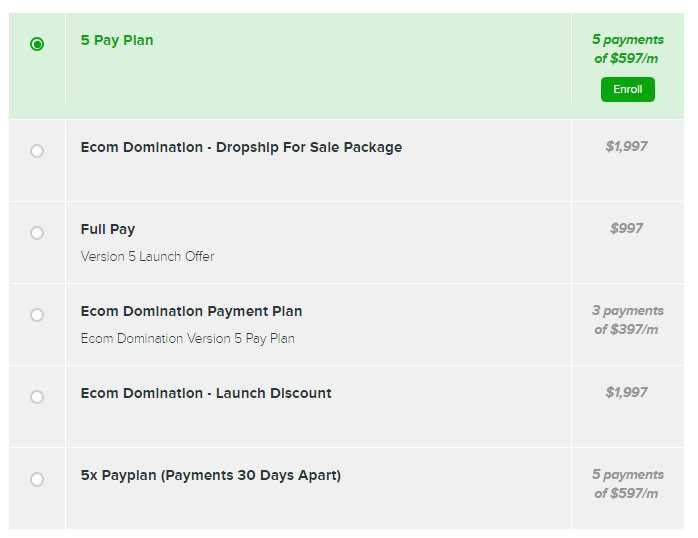The height and width of the screenshot is (538, 698).
Task: Click "5x Payplan (Payments 30 Days Apart)" title
Action: click(x=211, y=475)
